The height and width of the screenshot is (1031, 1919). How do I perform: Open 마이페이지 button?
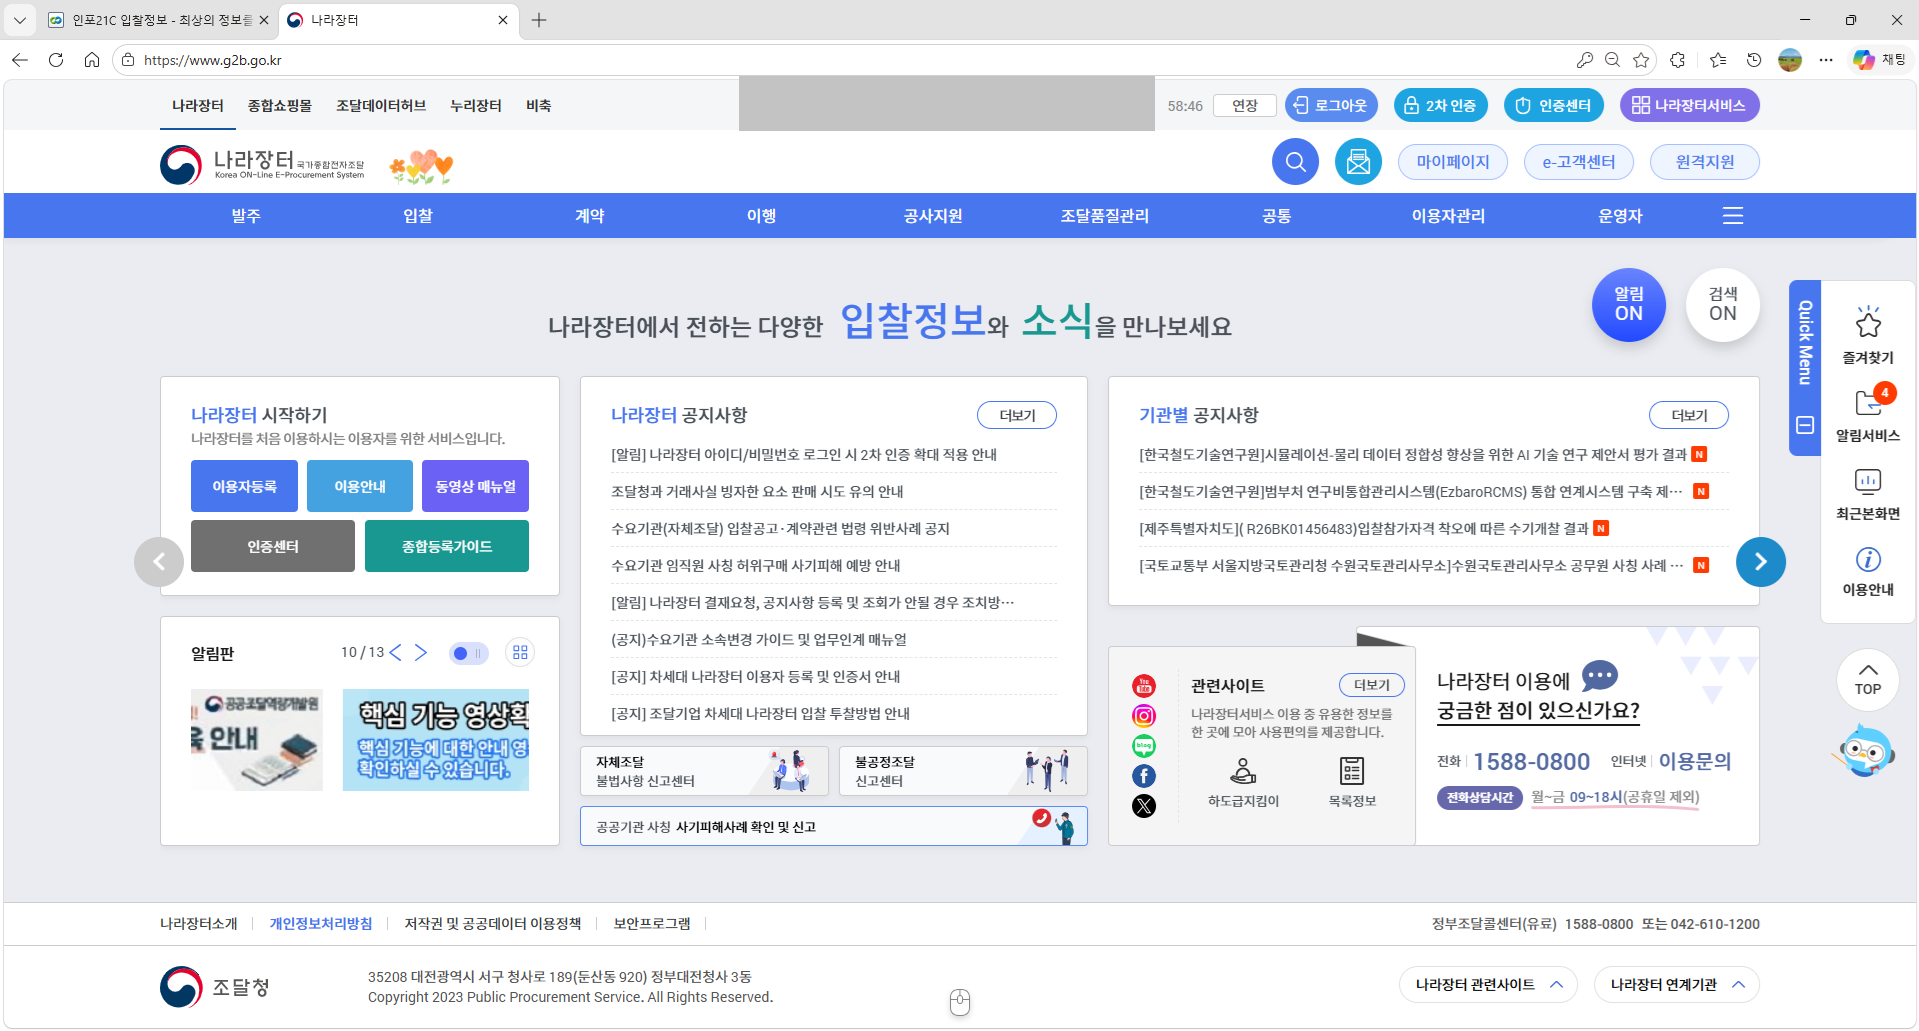click(x=1453, y=162)
